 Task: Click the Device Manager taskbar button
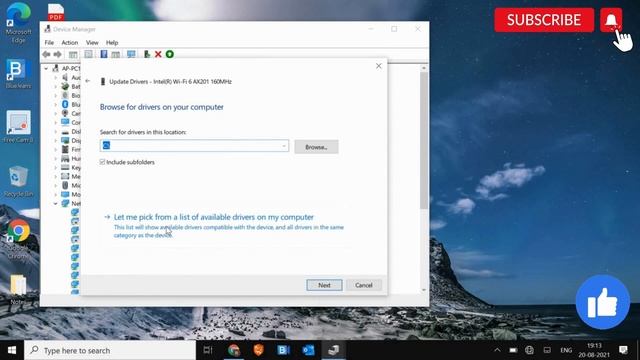click(x=333, y=350)
